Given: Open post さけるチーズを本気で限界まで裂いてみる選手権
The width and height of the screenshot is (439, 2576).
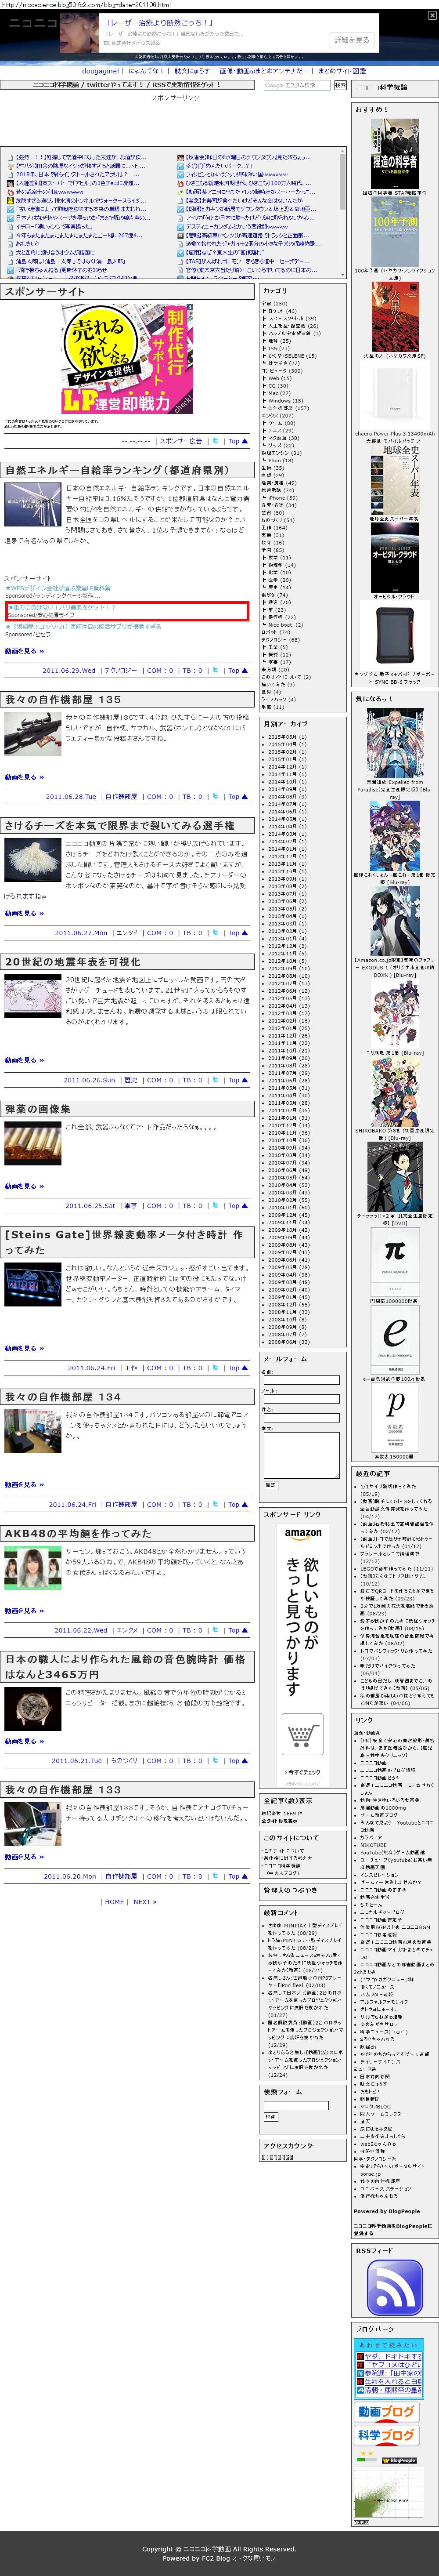Looking at the screenshot, I should point(120,826).
